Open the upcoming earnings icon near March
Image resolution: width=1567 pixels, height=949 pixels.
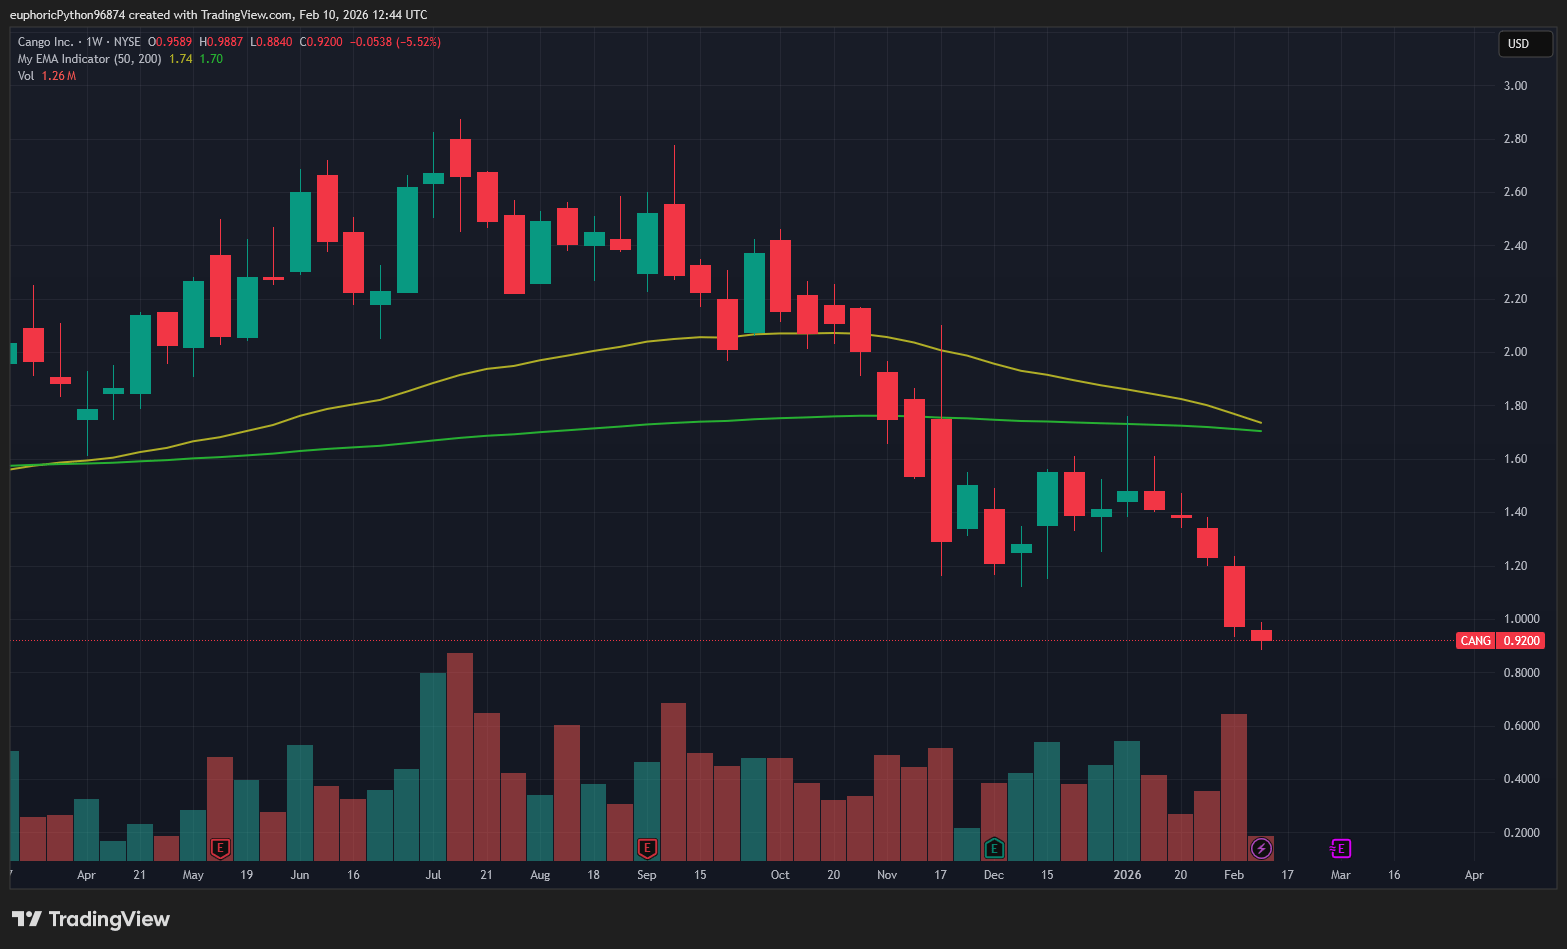click(x=1340, y=847)
